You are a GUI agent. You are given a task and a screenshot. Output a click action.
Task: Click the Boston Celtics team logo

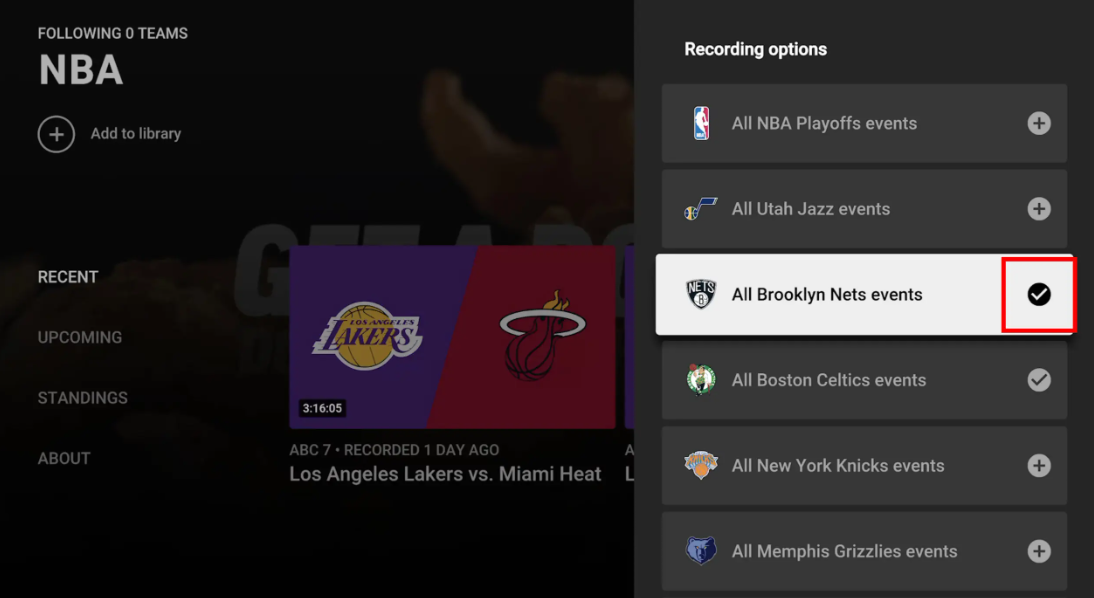[x=701, y=380]
